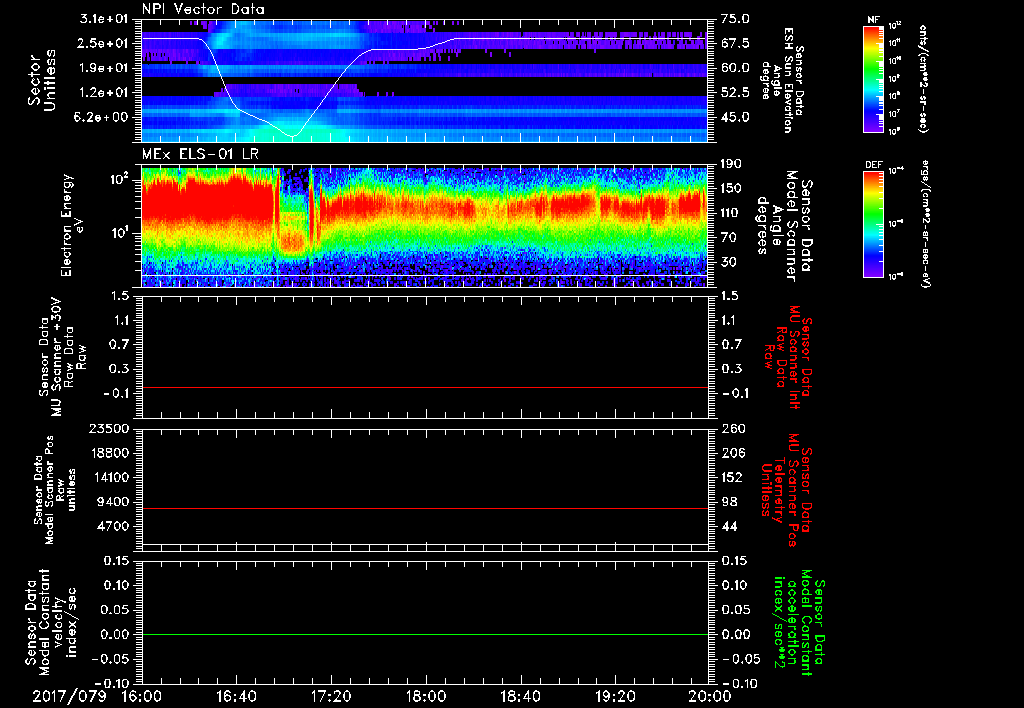Click the DEF color scale bar
The image size is (1024, 708).
[x=874, y=224]
